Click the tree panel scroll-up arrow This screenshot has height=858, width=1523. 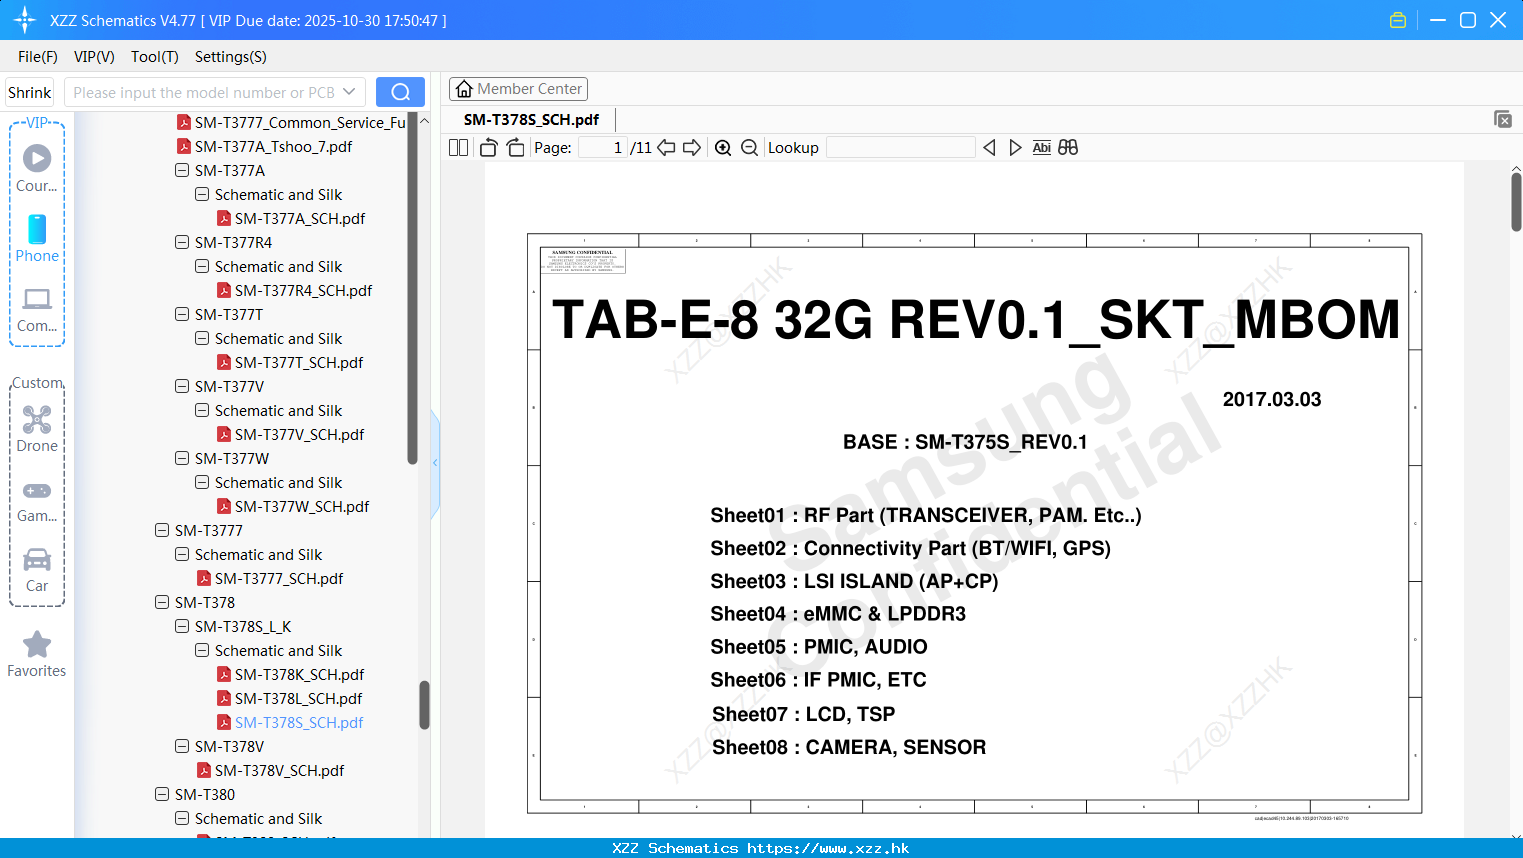coord(424,121)
